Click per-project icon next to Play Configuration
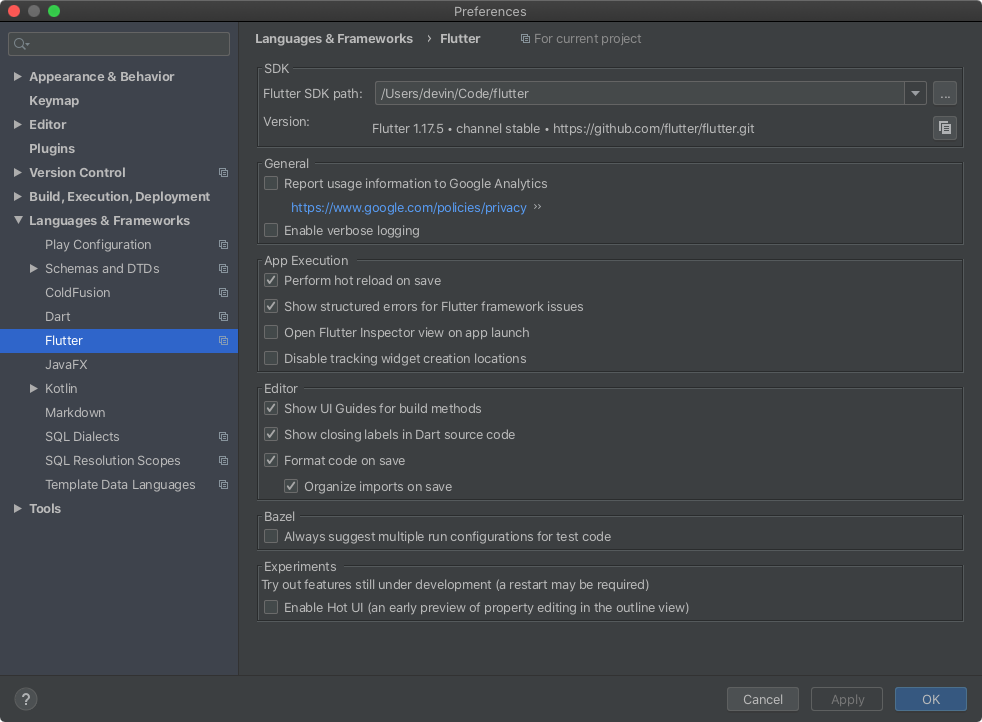This screenshot has width=982, height=722. 222,244
